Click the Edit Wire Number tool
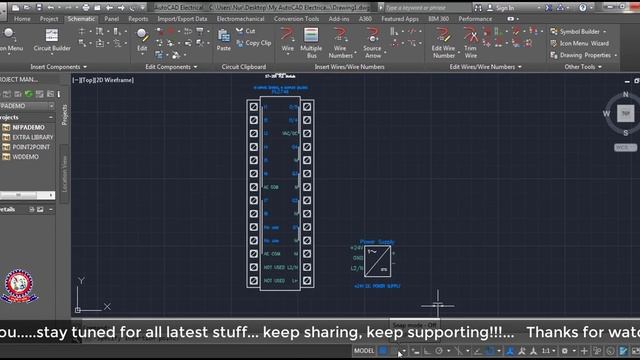 [x=443, y=43]
